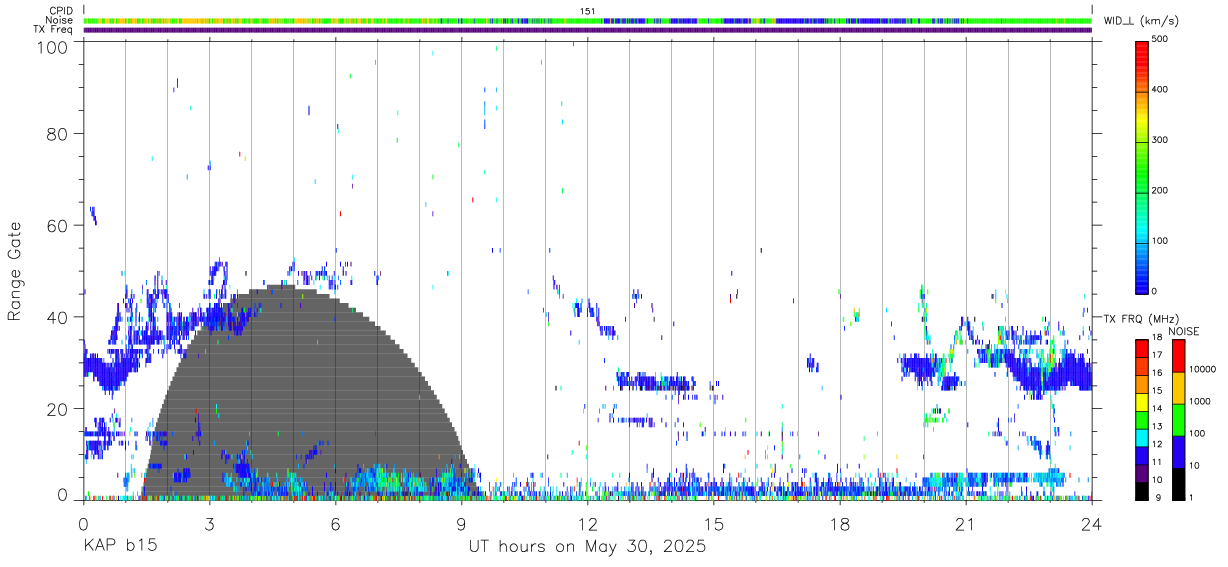Viewport: 1228px width, 567px height.
Task: Select the TX Freq strip label
Action: (54, 29)
